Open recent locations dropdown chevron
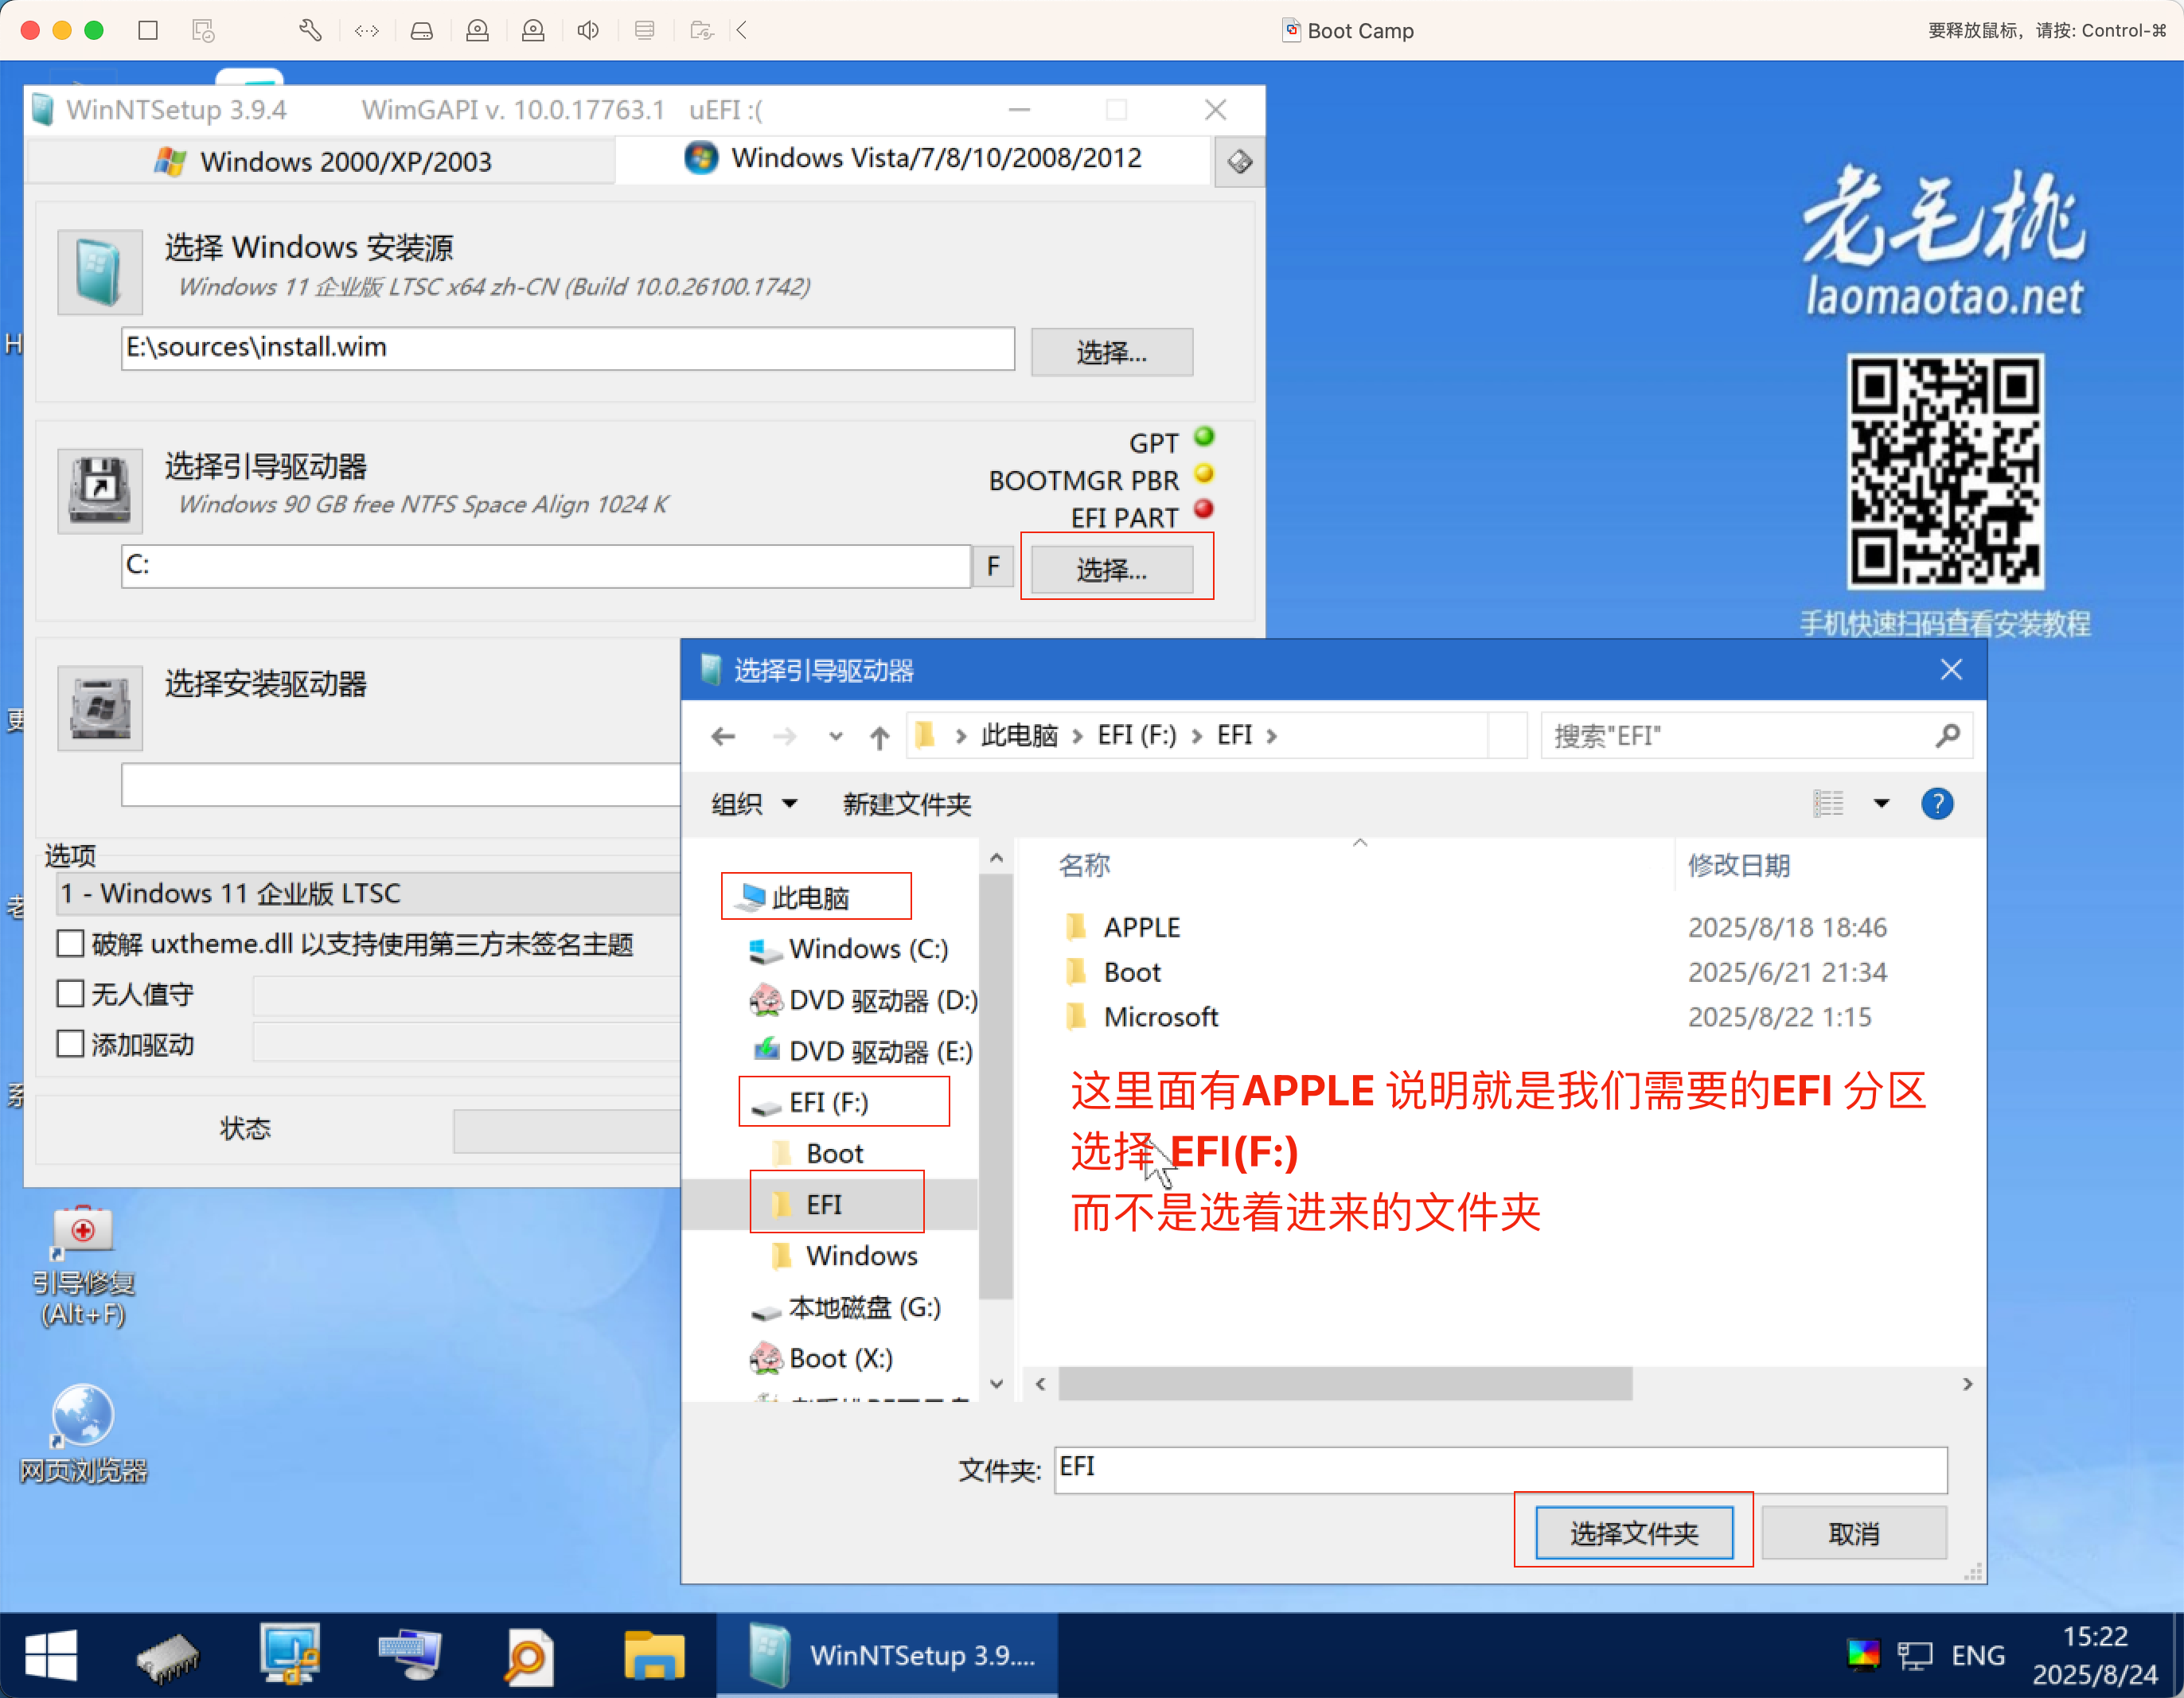The height and width of the screenshot is (1698, 2184). [x=836, y=737]
